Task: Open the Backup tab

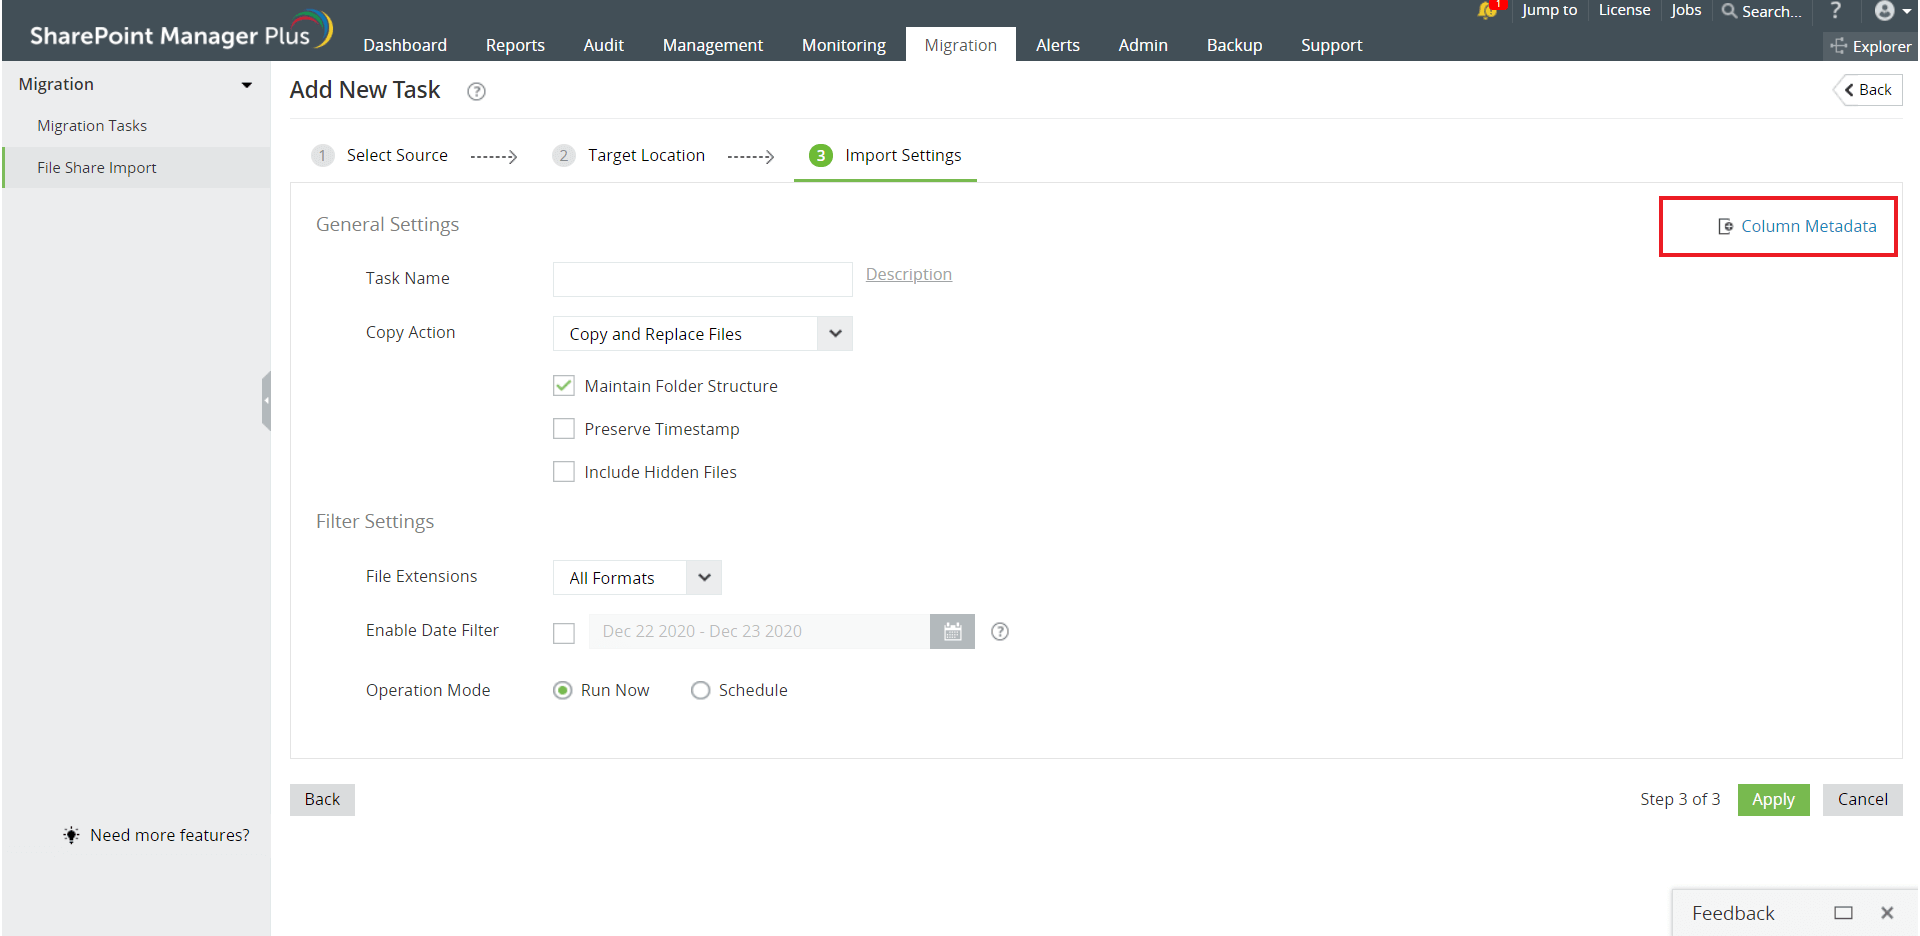Action: tap(1235, 45)
